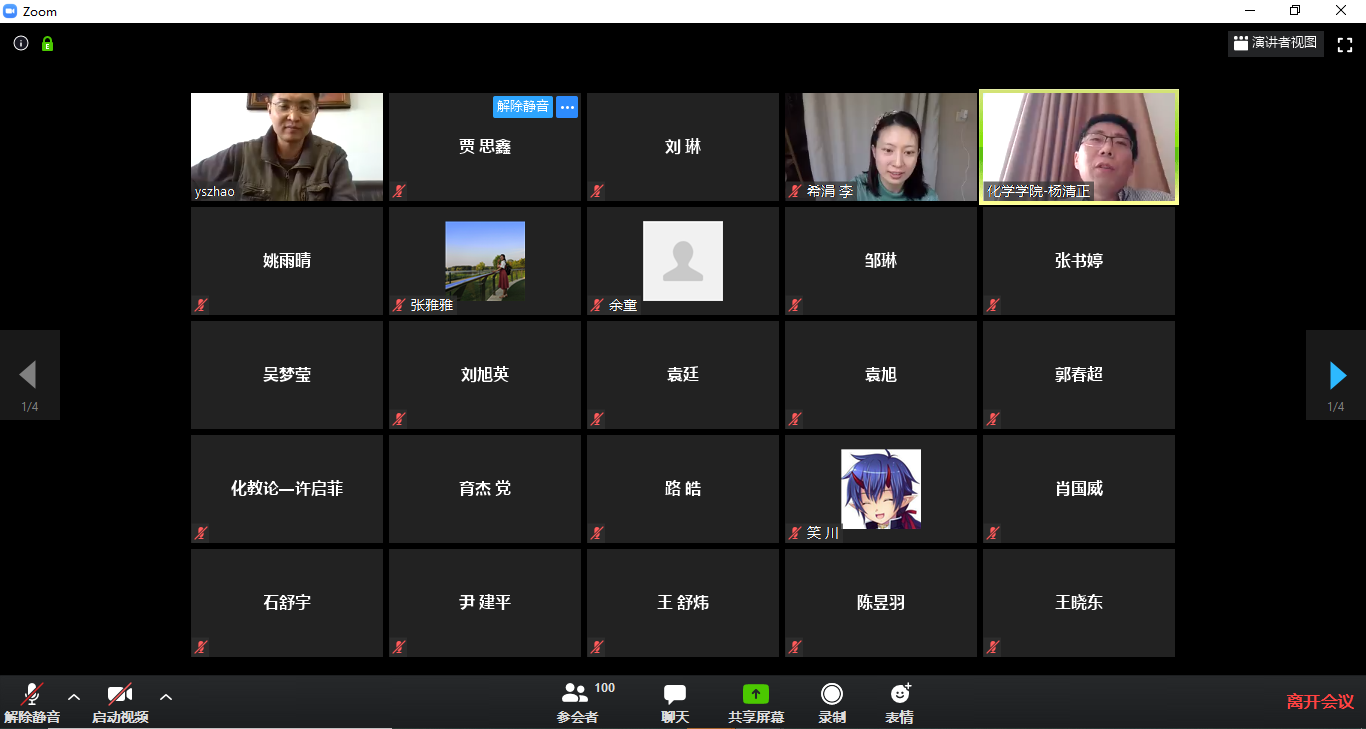1366x729 pixels.
Task: Click the green encryption lock icon
Action: tap(47, 44)
